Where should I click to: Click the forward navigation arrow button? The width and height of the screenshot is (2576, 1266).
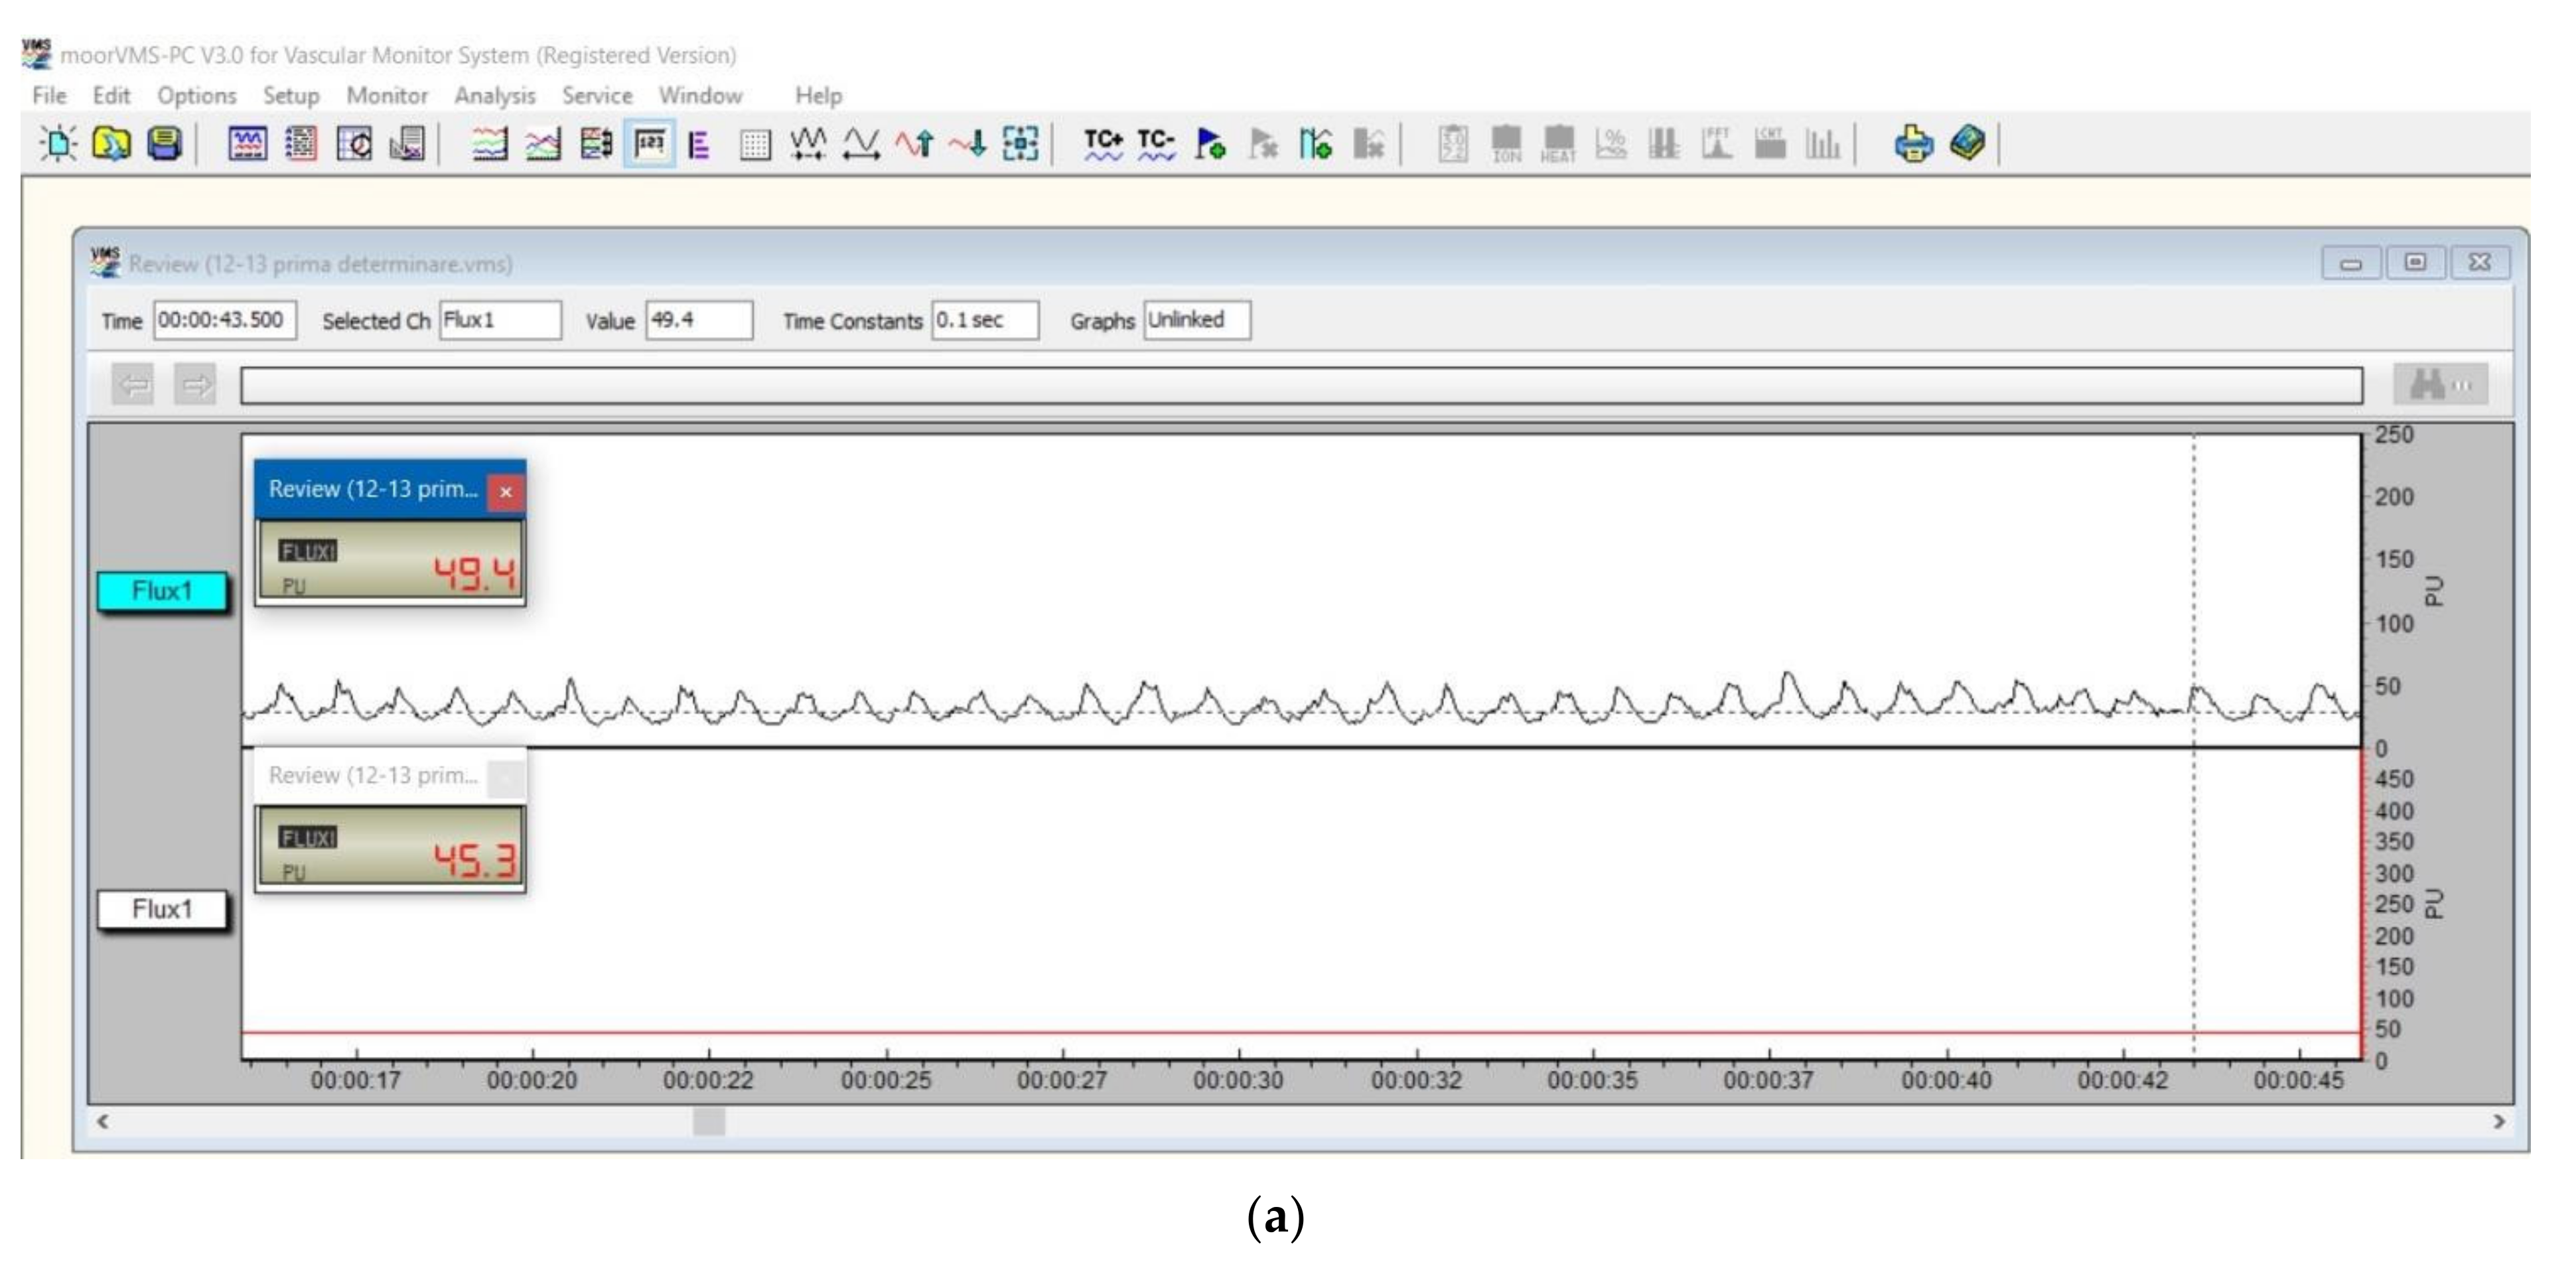pos(195,384)
